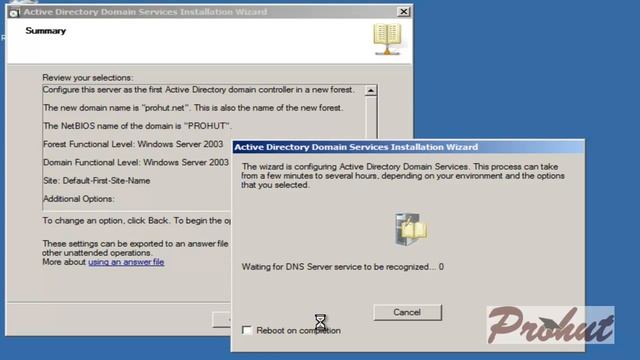Cancel the Active Directory configuration

407,312
